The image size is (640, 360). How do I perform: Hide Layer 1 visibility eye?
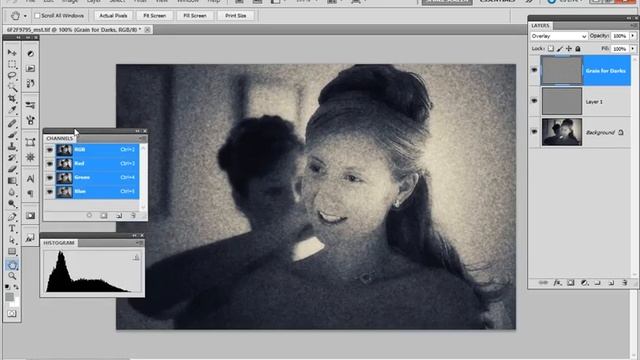(x=534, y=101)
